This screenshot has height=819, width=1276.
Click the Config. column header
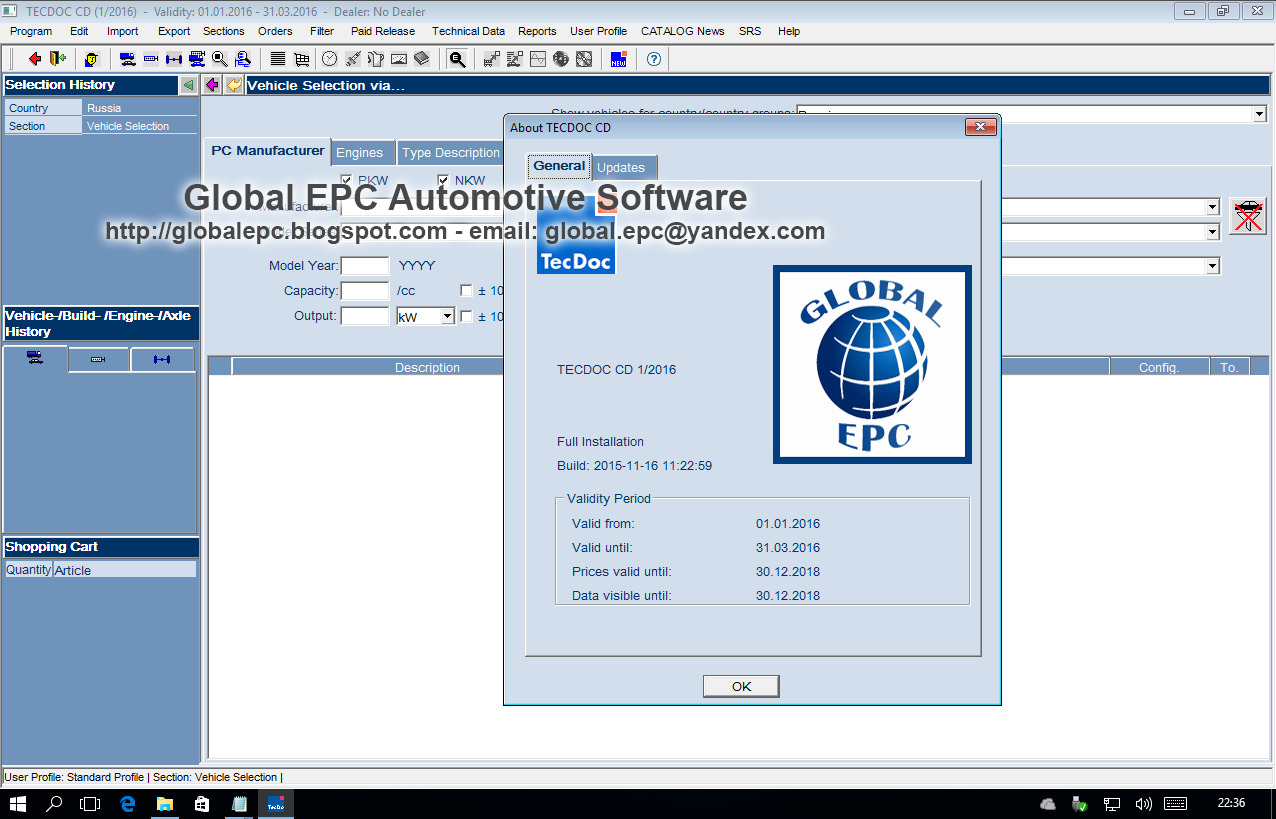click(1159, 367)
